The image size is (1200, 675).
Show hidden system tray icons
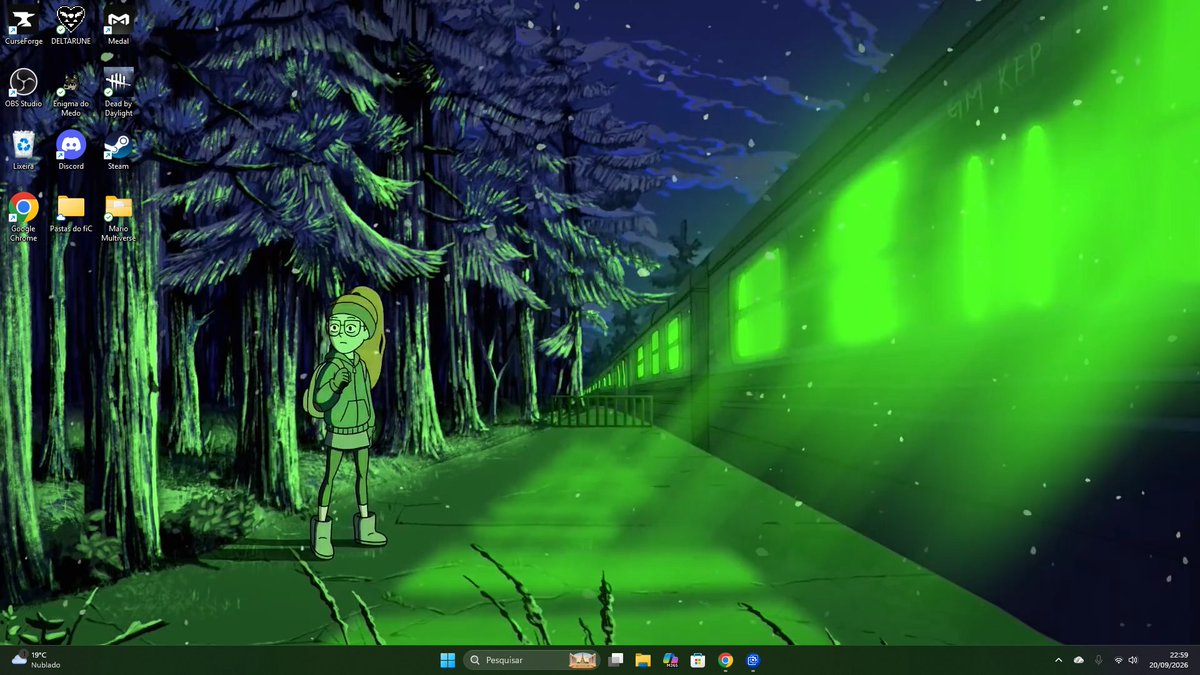click(1058, 660)
